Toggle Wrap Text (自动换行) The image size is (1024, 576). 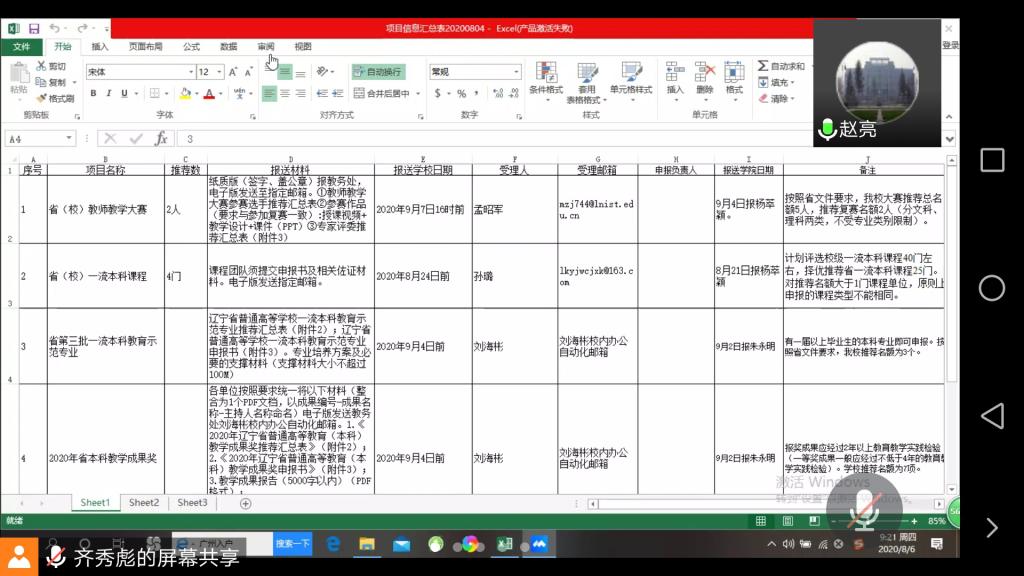pos(379,72)
